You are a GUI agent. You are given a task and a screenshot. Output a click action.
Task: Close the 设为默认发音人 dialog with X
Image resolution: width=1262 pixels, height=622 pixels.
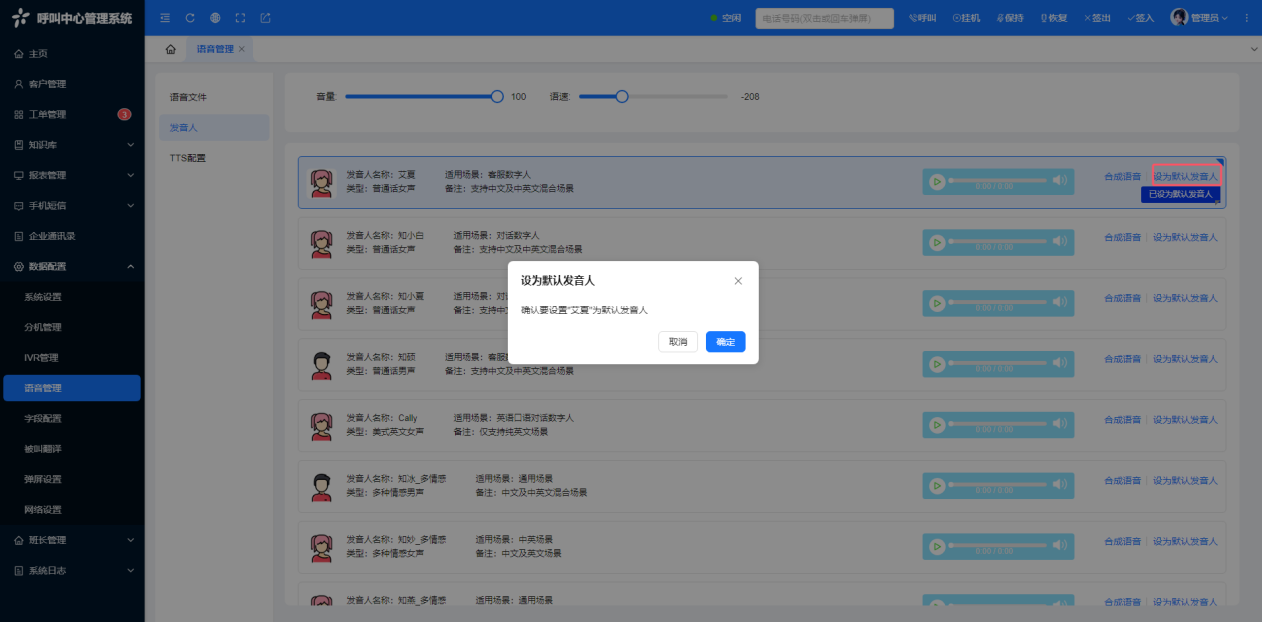pyautogui.click(x=738, y=281)
